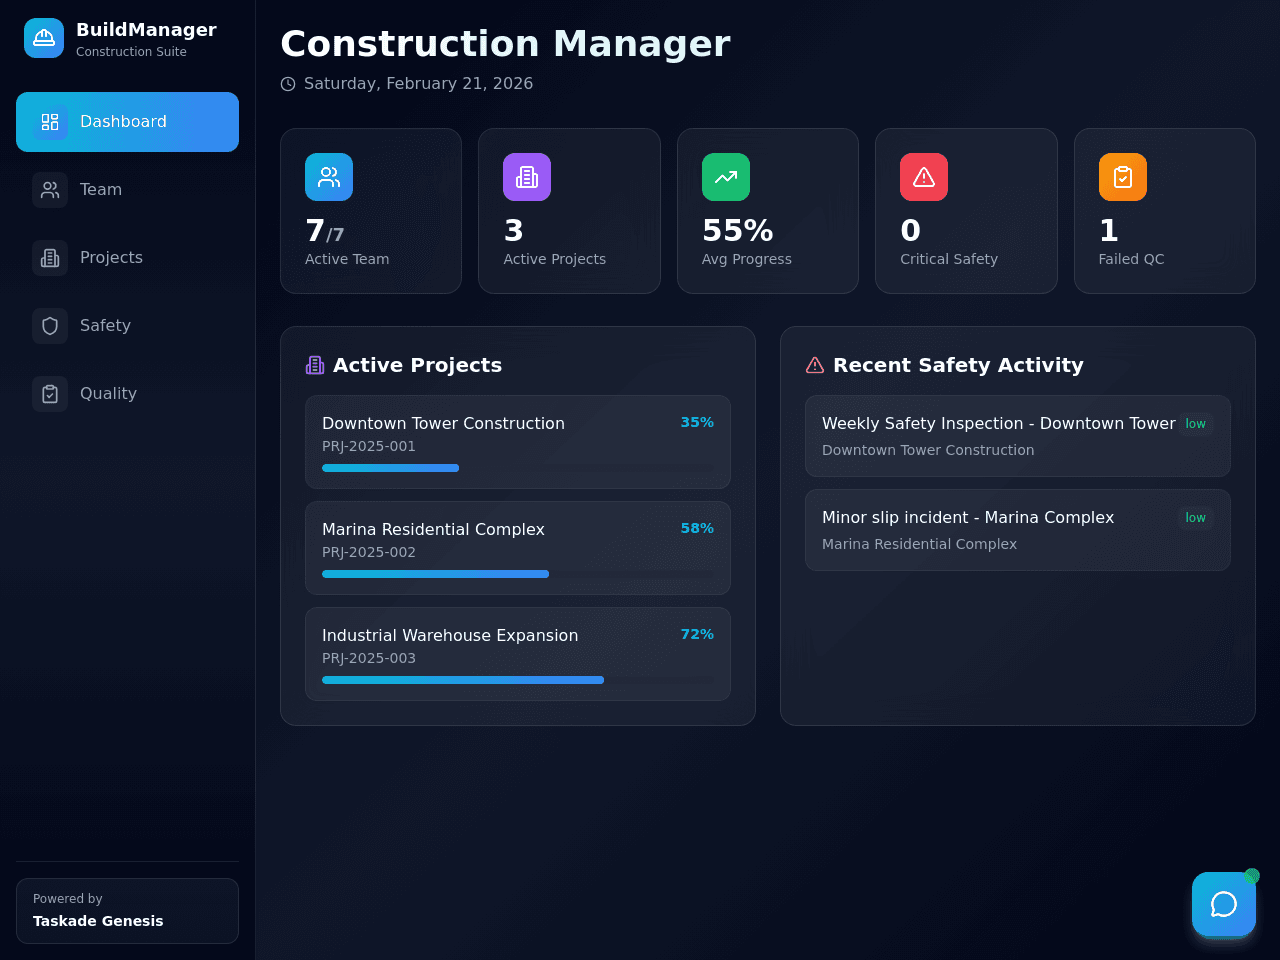Click the orange Failed QC clipboard icon
Image resolution: width=1280 pixels, height=960 pixels.
tap(1123, 177)
